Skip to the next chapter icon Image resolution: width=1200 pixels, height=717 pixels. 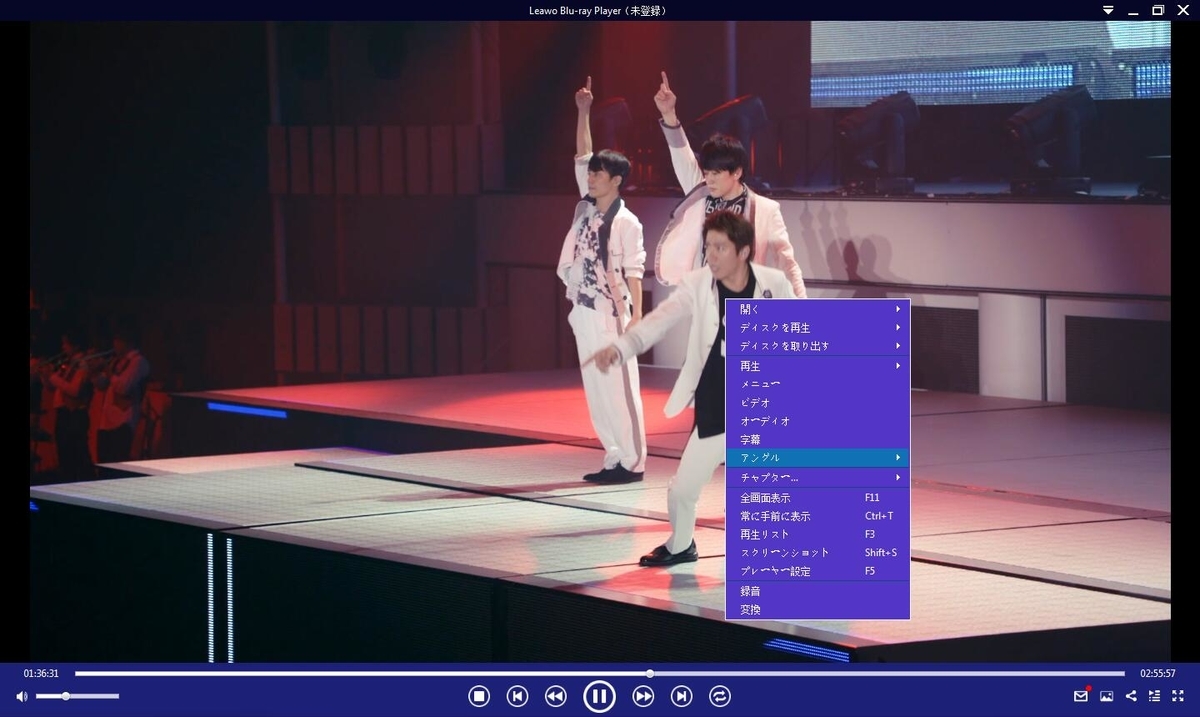point(681,696)
